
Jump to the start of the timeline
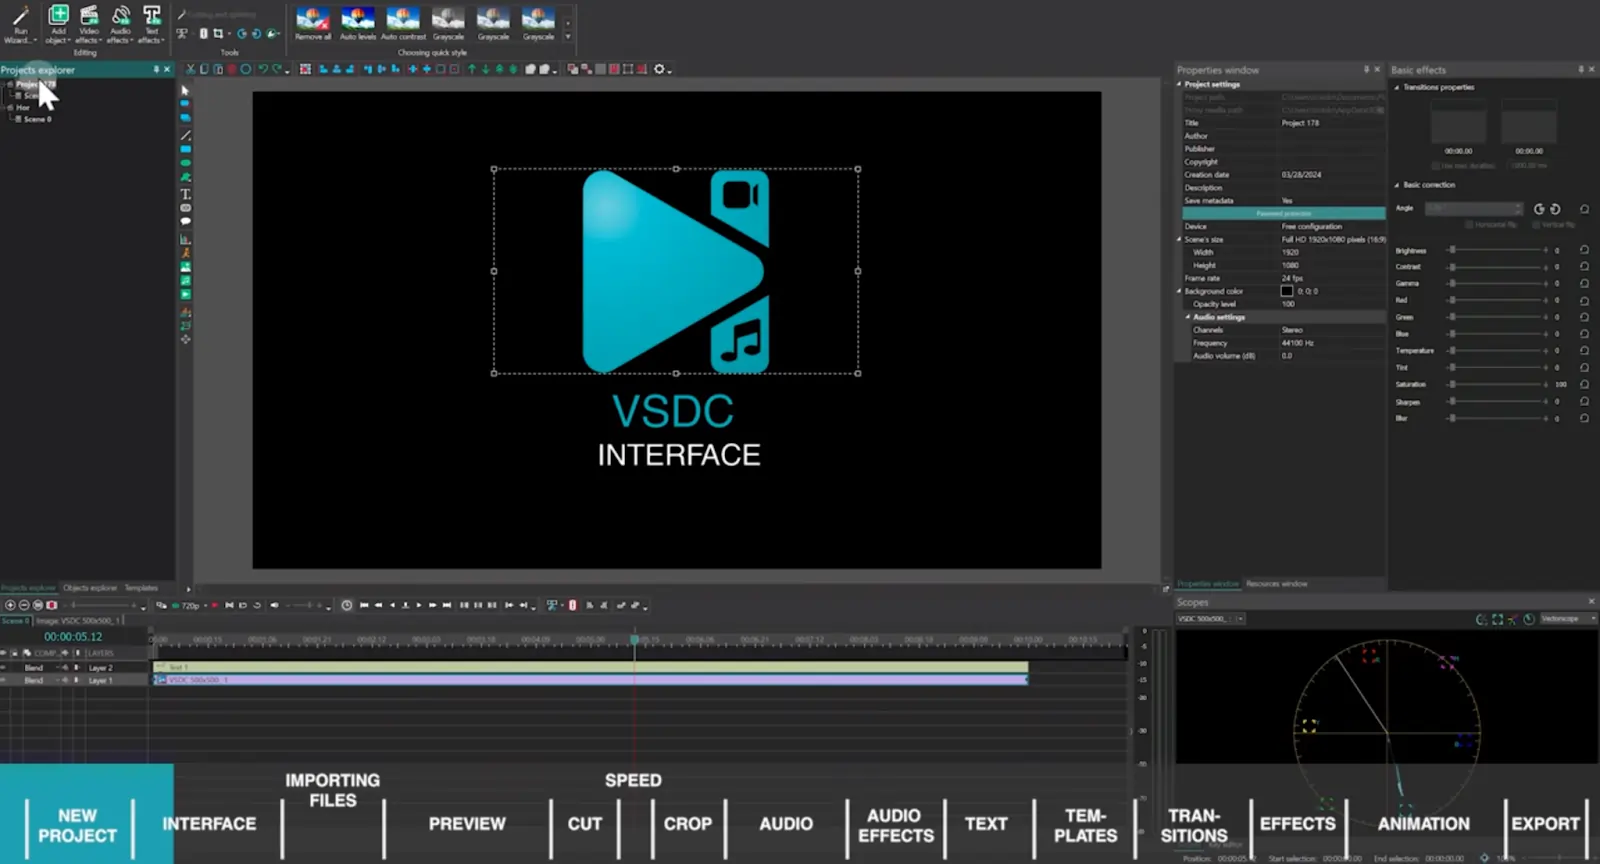pyautogui.click(x=364, y=605)
